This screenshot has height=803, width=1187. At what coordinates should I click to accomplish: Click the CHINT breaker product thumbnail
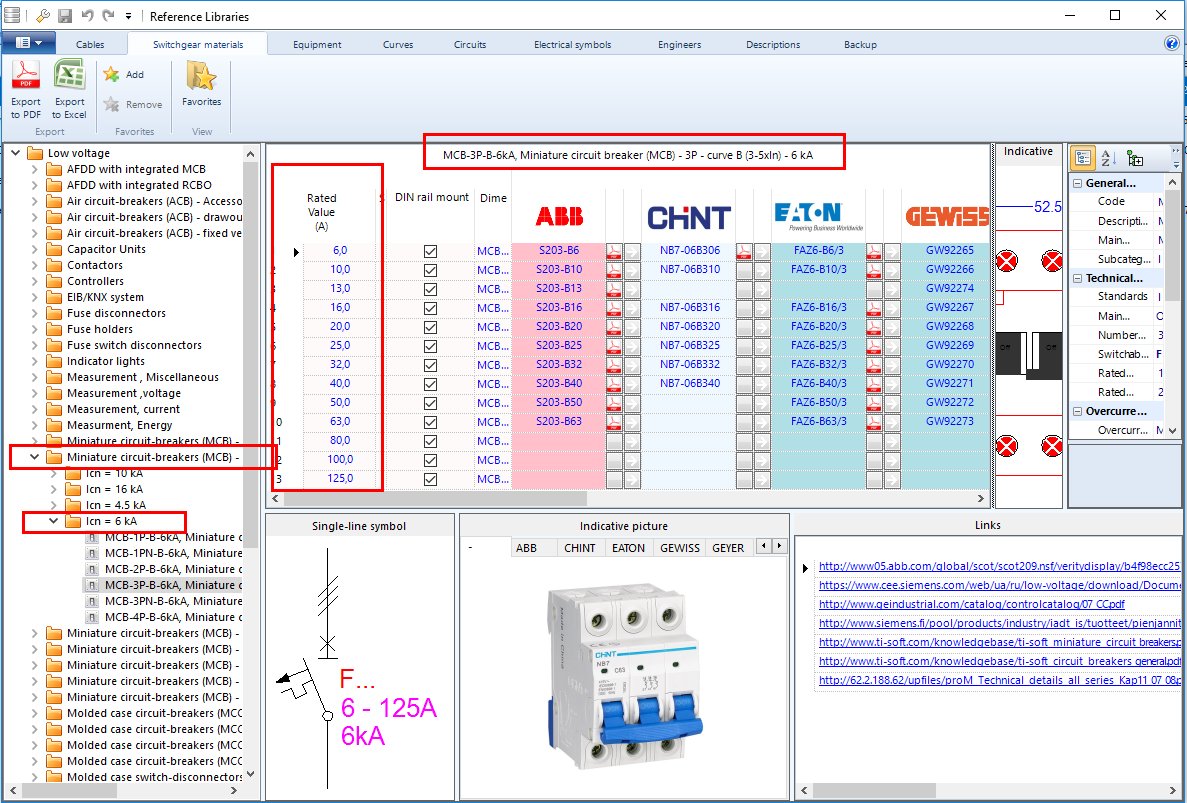[x=623, y=676]
